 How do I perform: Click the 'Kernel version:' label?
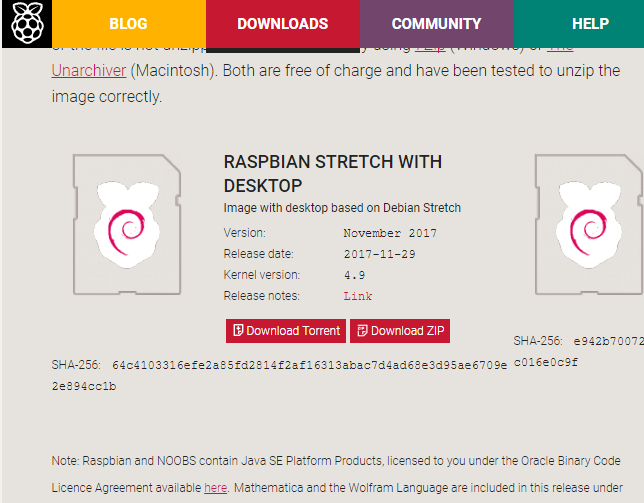pos(262,275)
